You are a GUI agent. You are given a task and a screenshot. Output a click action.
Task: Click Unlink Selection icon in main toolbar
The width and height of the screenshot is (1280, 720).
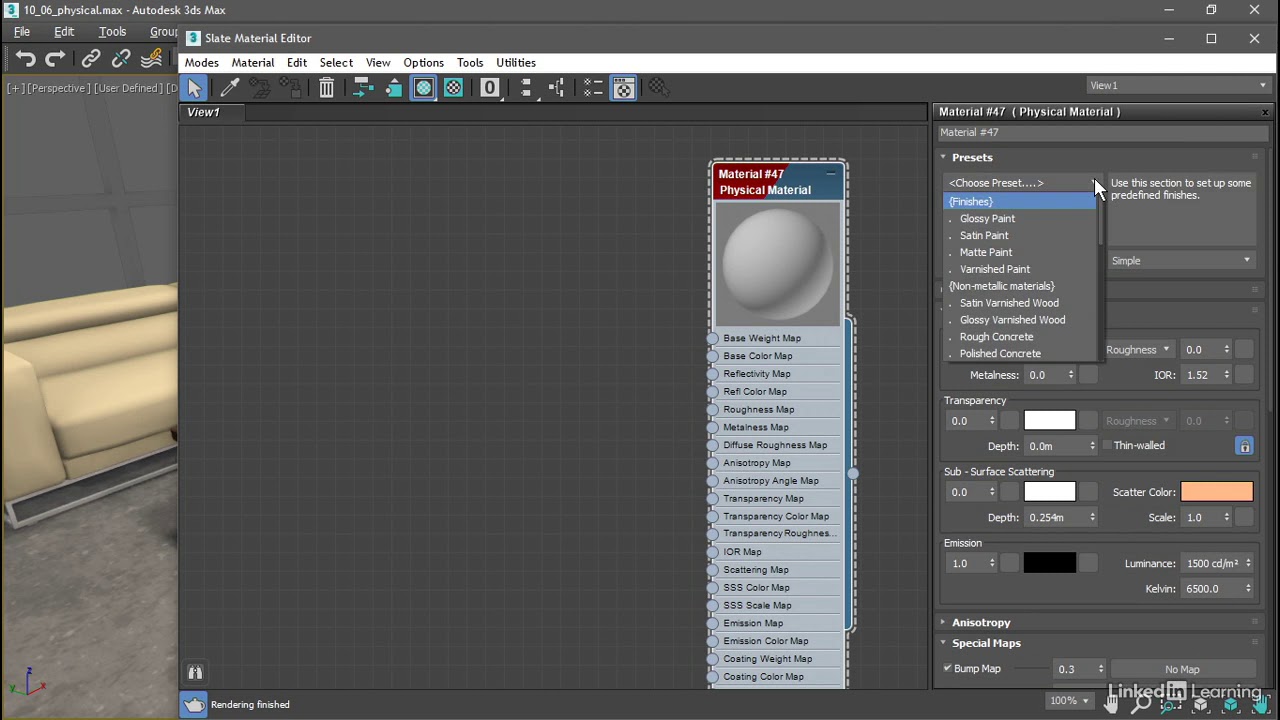coord(121,59)
